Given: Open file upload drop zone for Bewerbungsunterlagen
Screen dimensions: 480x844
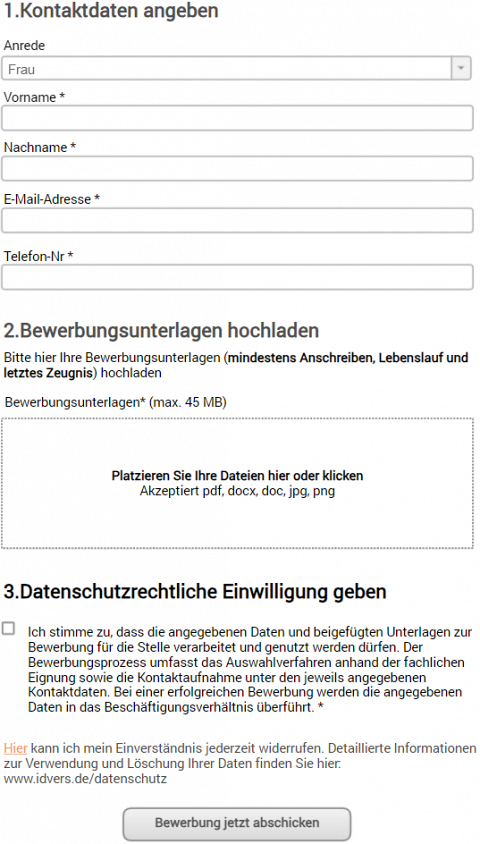Looking at the screenshot, I should pyautogui.click(x=237, y=483).
